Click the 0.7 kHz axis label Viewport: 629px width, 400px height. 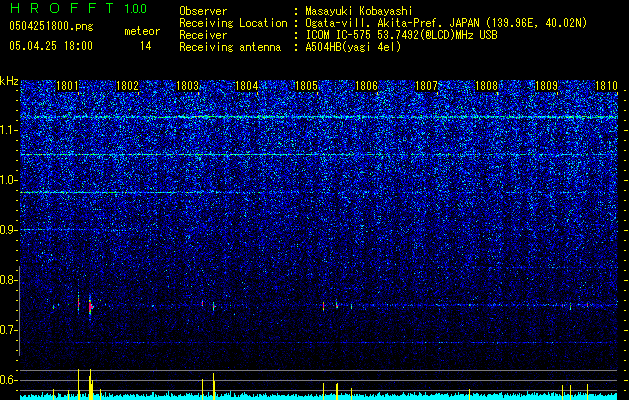click(x=9, y=330)
